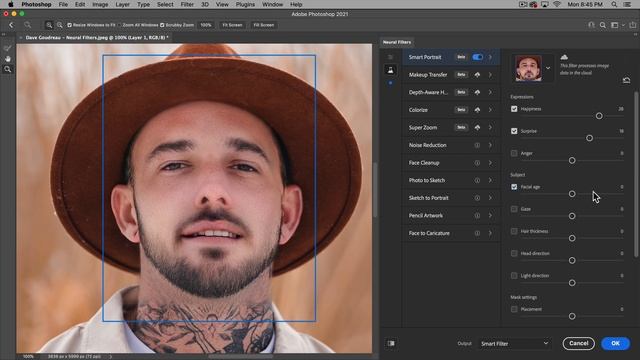Open the face selection dropdown arrow
Image resolution: width=640 pixels, height=360 pixels.
click(548, 68)
